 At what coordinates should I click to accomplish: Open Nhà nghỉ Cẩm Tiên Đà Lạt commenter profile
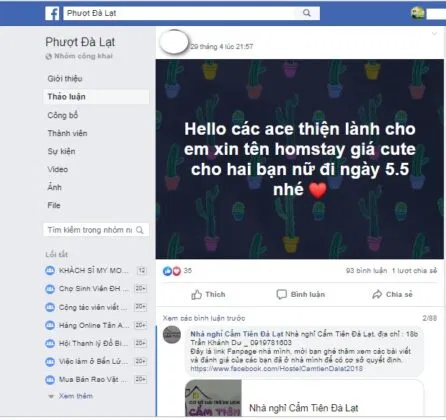point(237,334)
